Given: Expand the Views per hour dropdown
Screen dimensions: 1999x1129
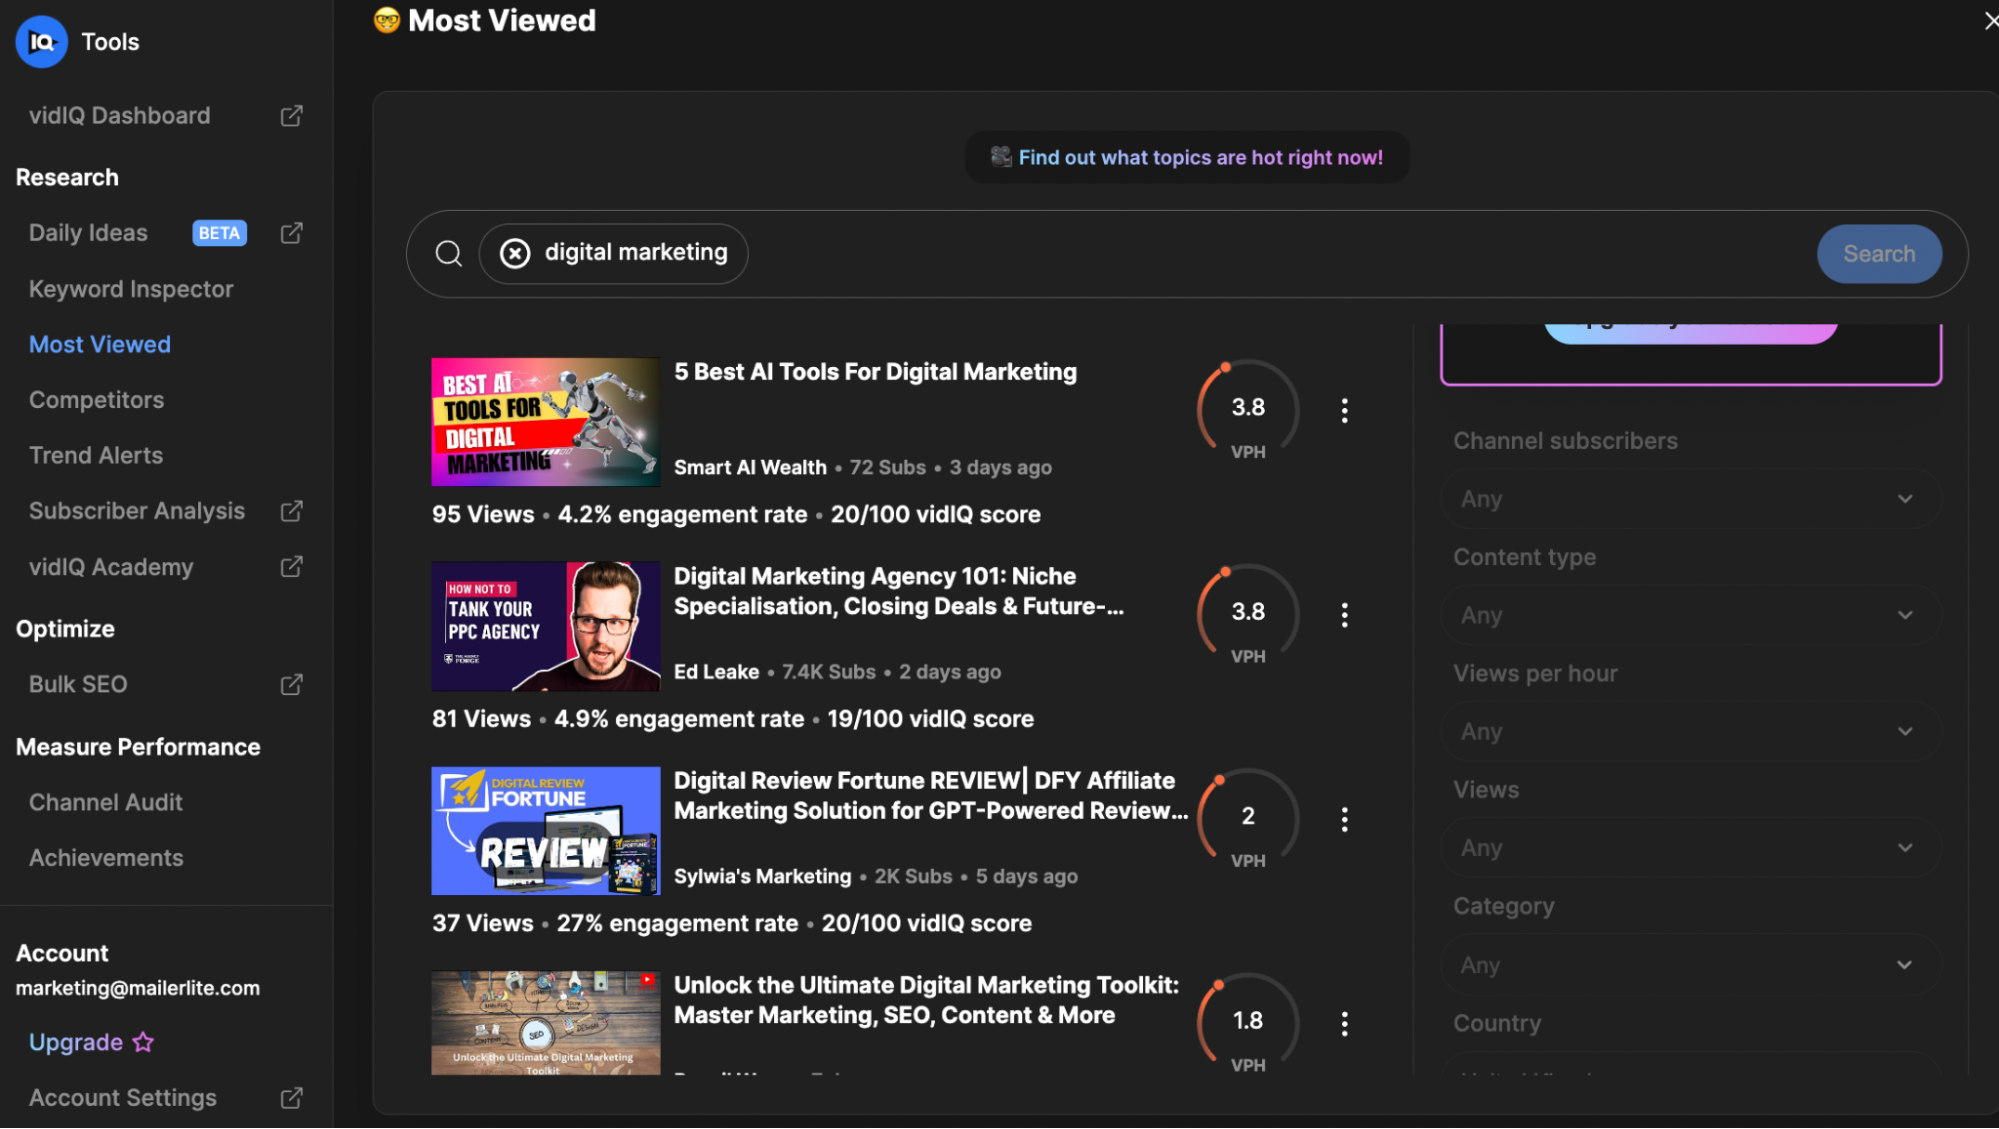Looking at the screenshot, I should pos(1690,732).
